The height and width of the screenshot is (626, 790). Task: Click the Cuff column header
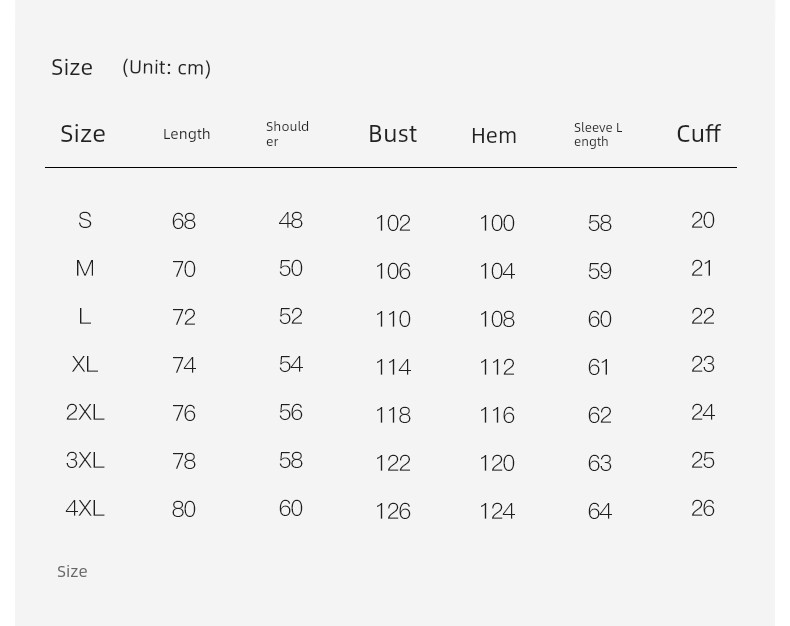pos(698,134)
